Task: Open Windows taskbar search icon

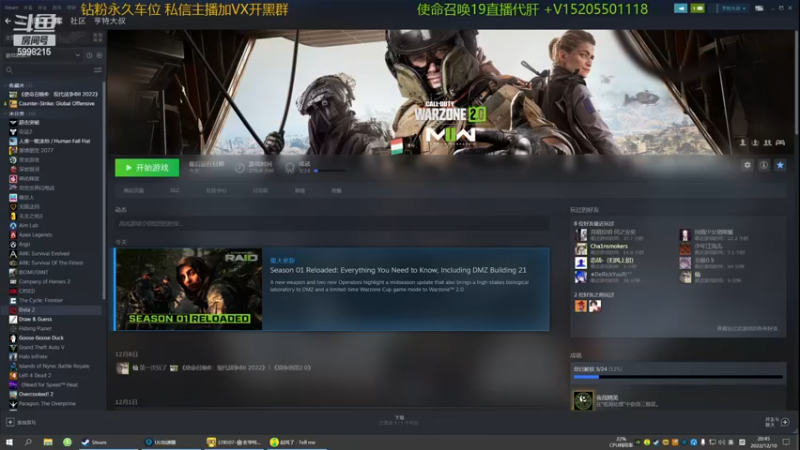Action: 28,442
